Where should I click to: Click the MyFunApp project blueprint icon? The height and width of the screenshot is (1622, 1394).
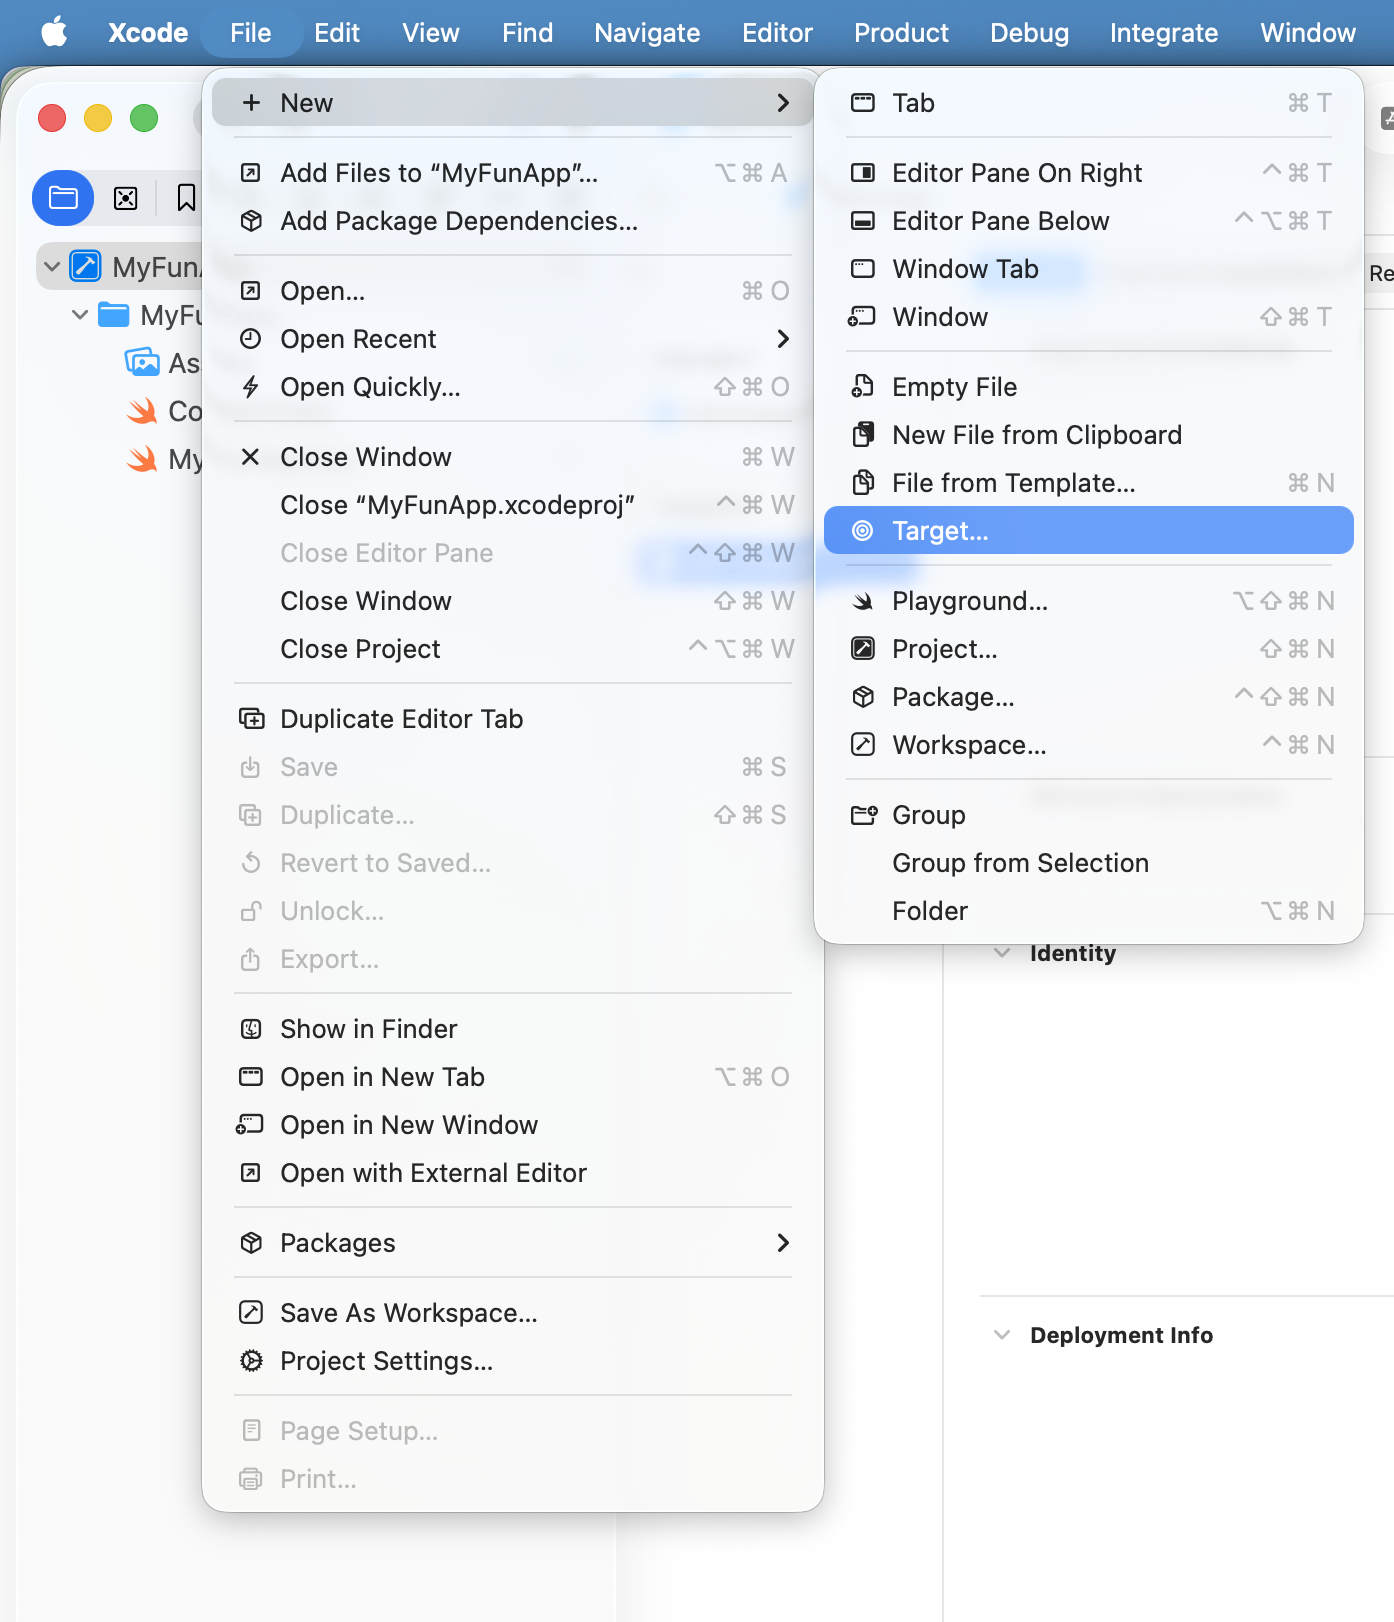[85, 267]
